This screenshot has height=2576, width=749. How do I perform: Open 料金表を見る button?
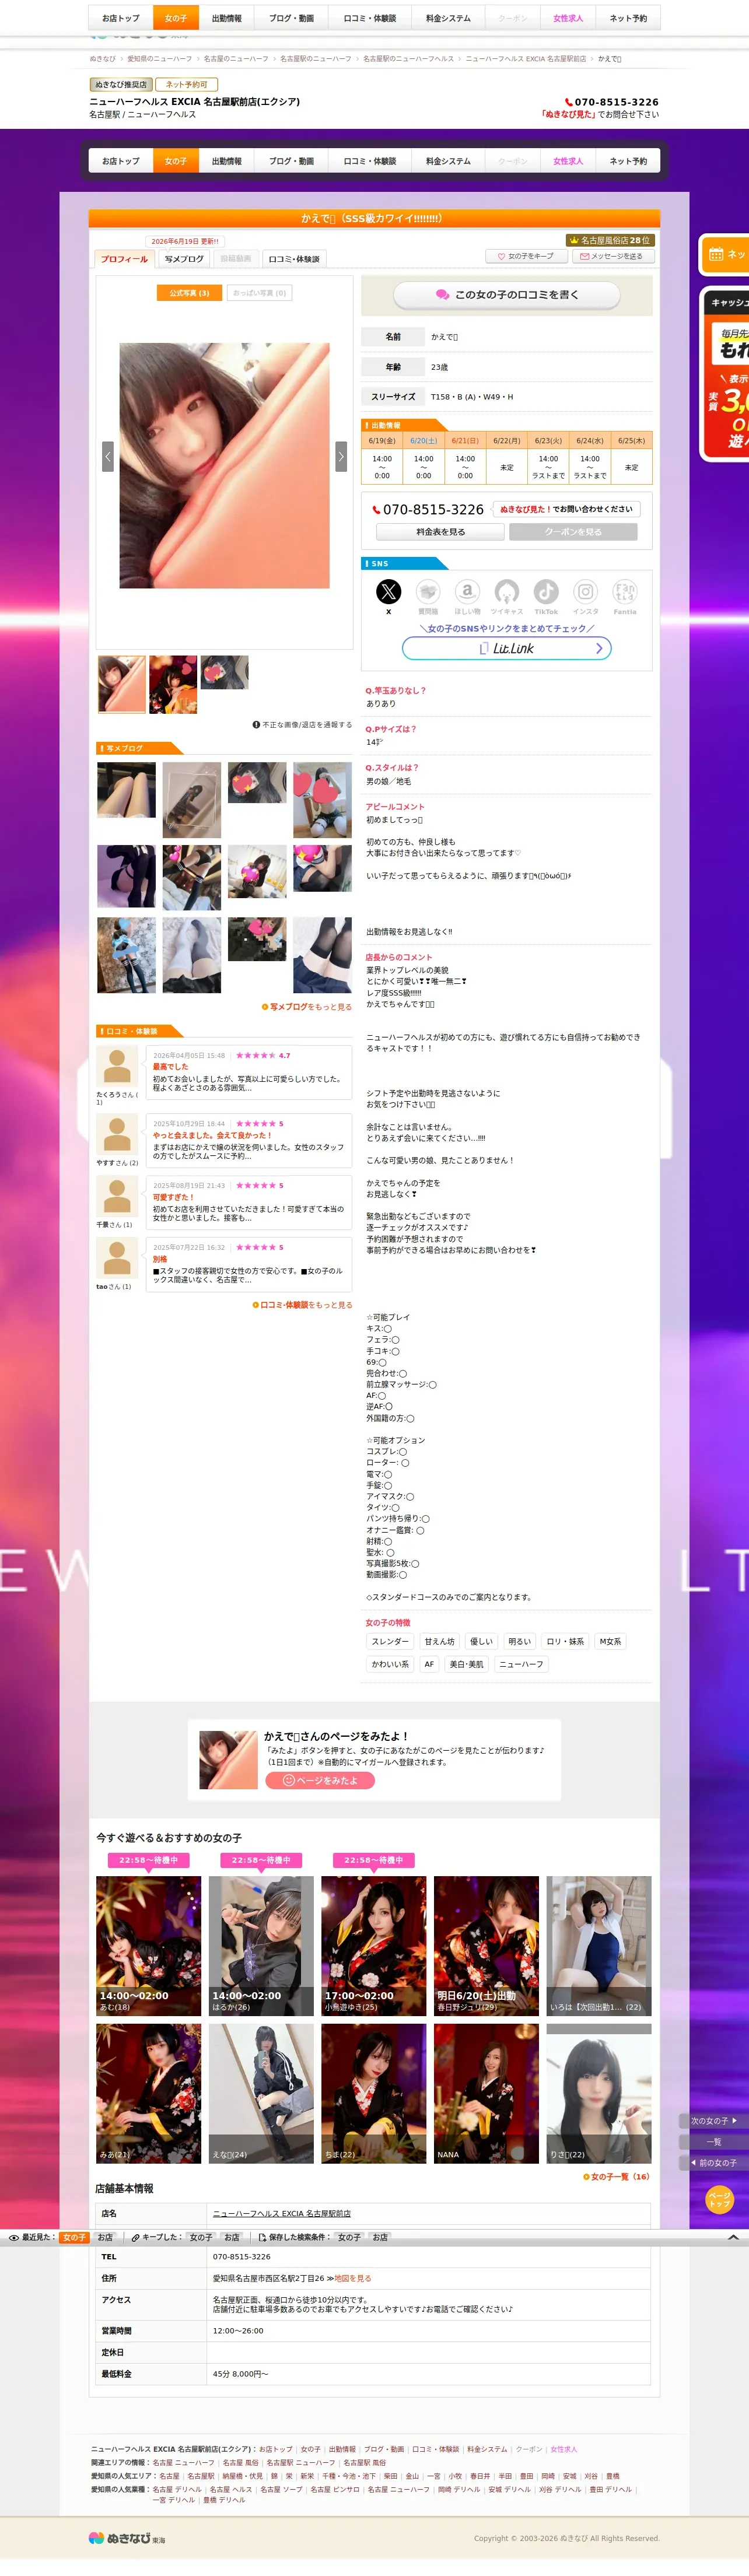441,532
